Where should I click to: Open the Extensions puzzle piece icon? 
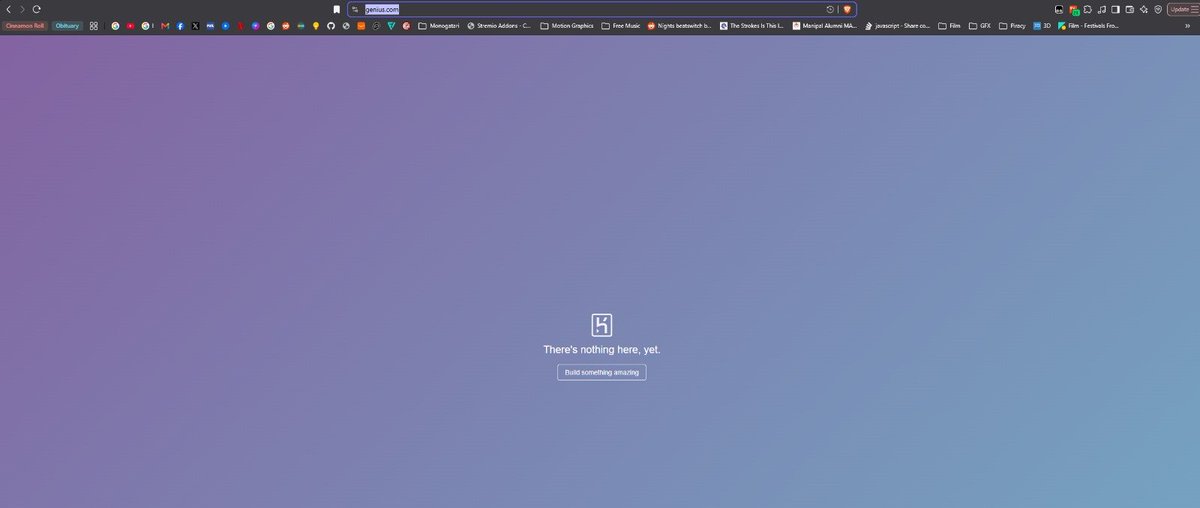pos(1087,9)
